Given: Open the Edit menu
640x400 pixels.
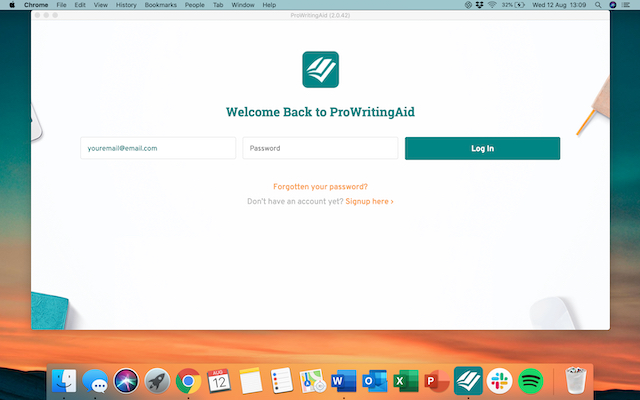Looking at the screenshot, I should 80,5.
